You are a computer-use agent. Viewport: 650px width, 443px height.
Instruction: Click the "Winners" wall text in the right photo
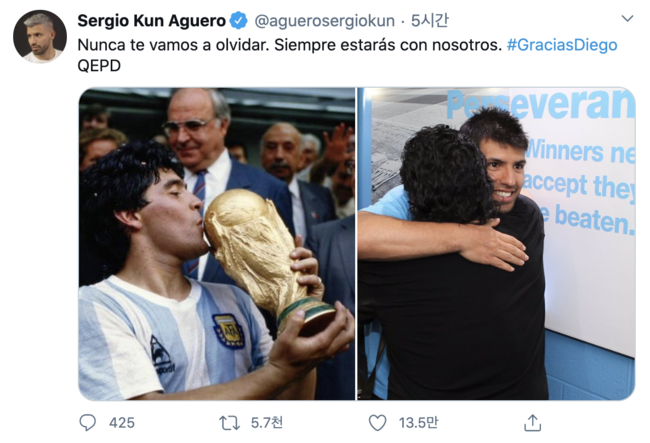click(x=564, y=151)
